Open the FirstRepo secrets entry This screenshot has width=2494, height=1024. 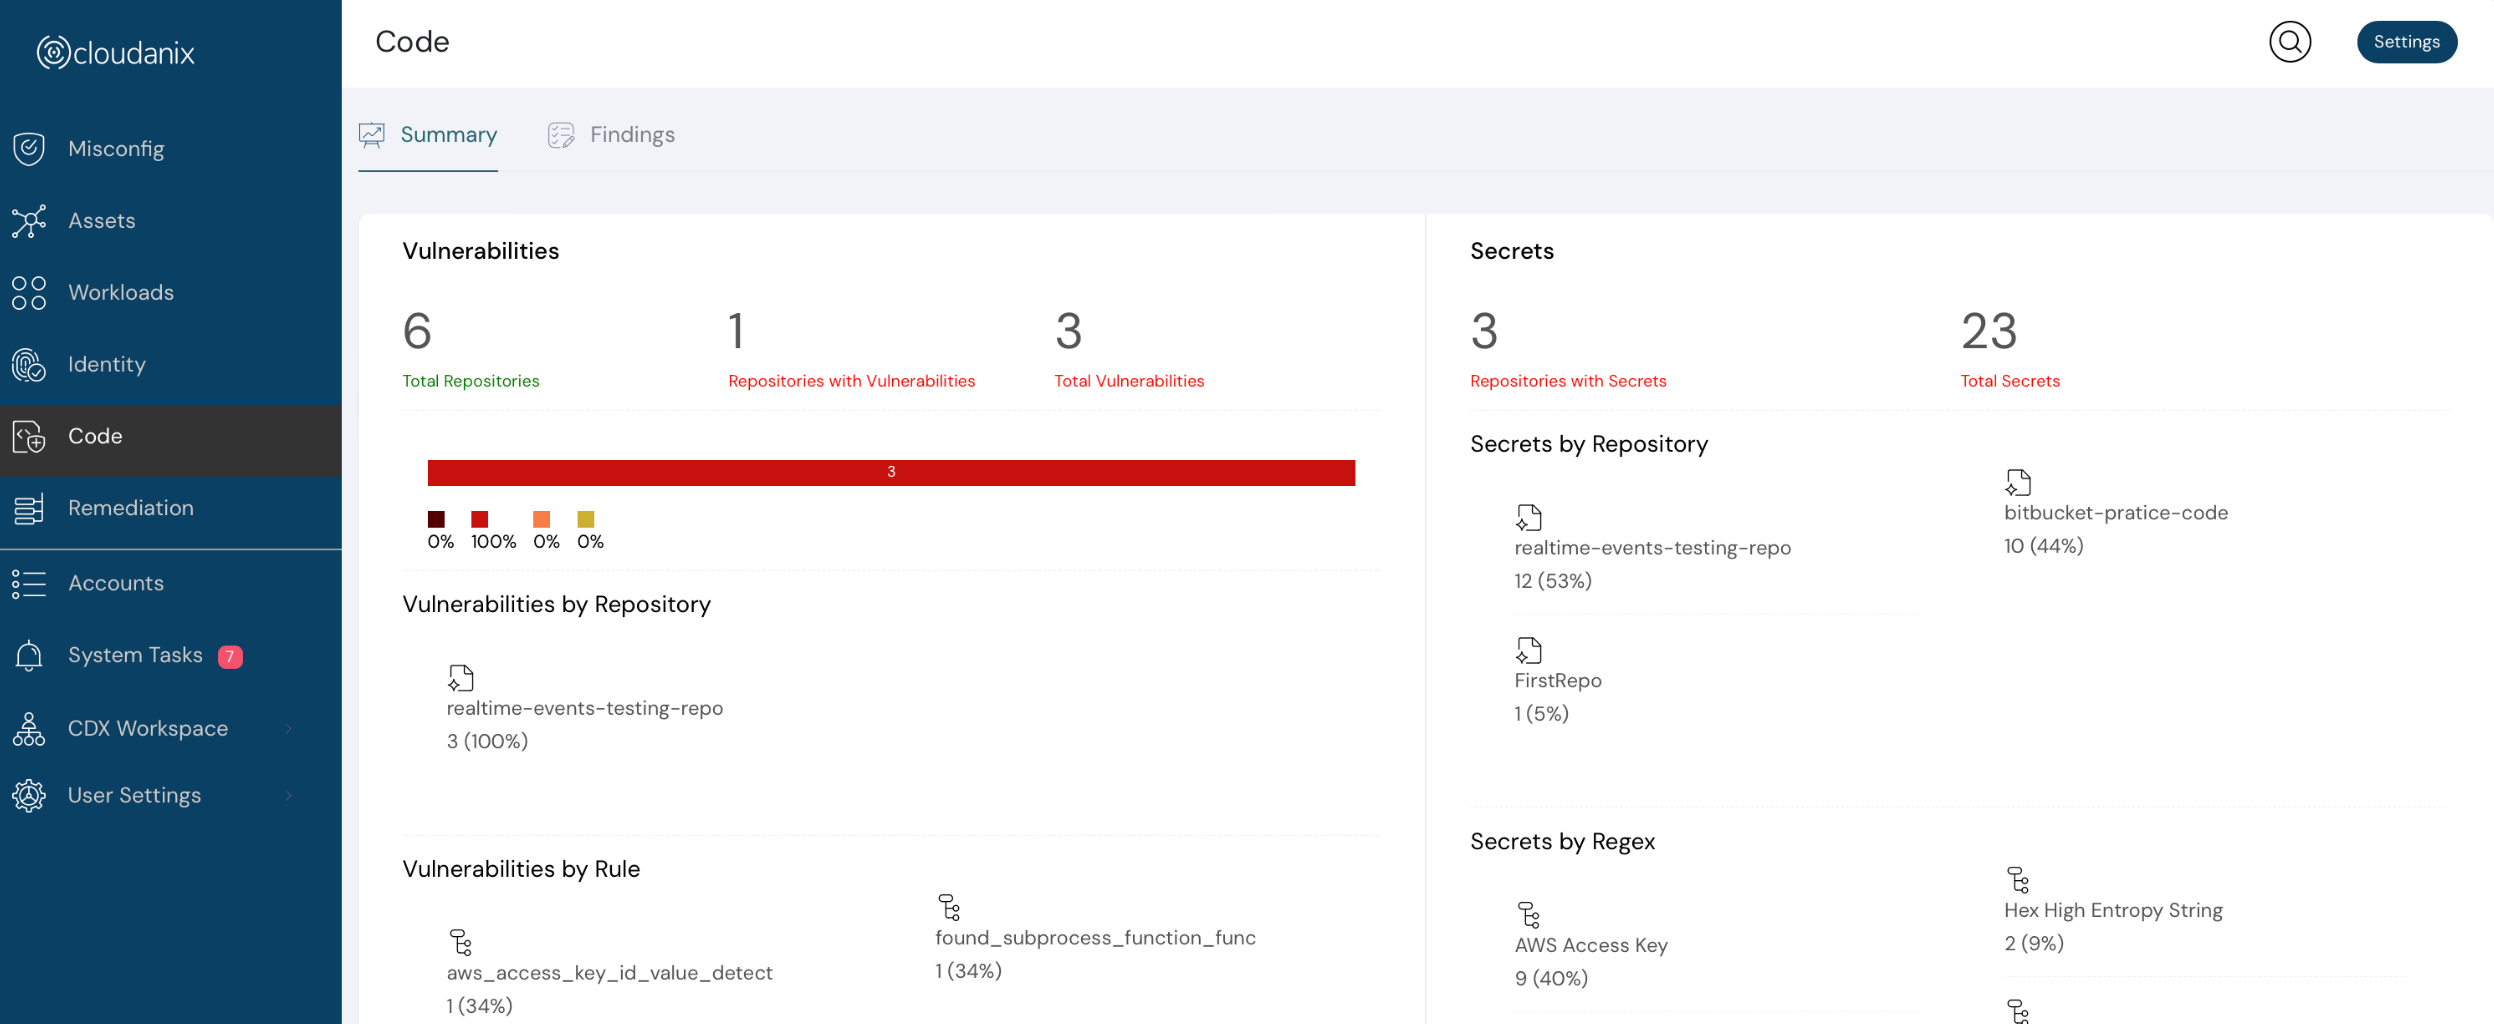coord(1557,679)
